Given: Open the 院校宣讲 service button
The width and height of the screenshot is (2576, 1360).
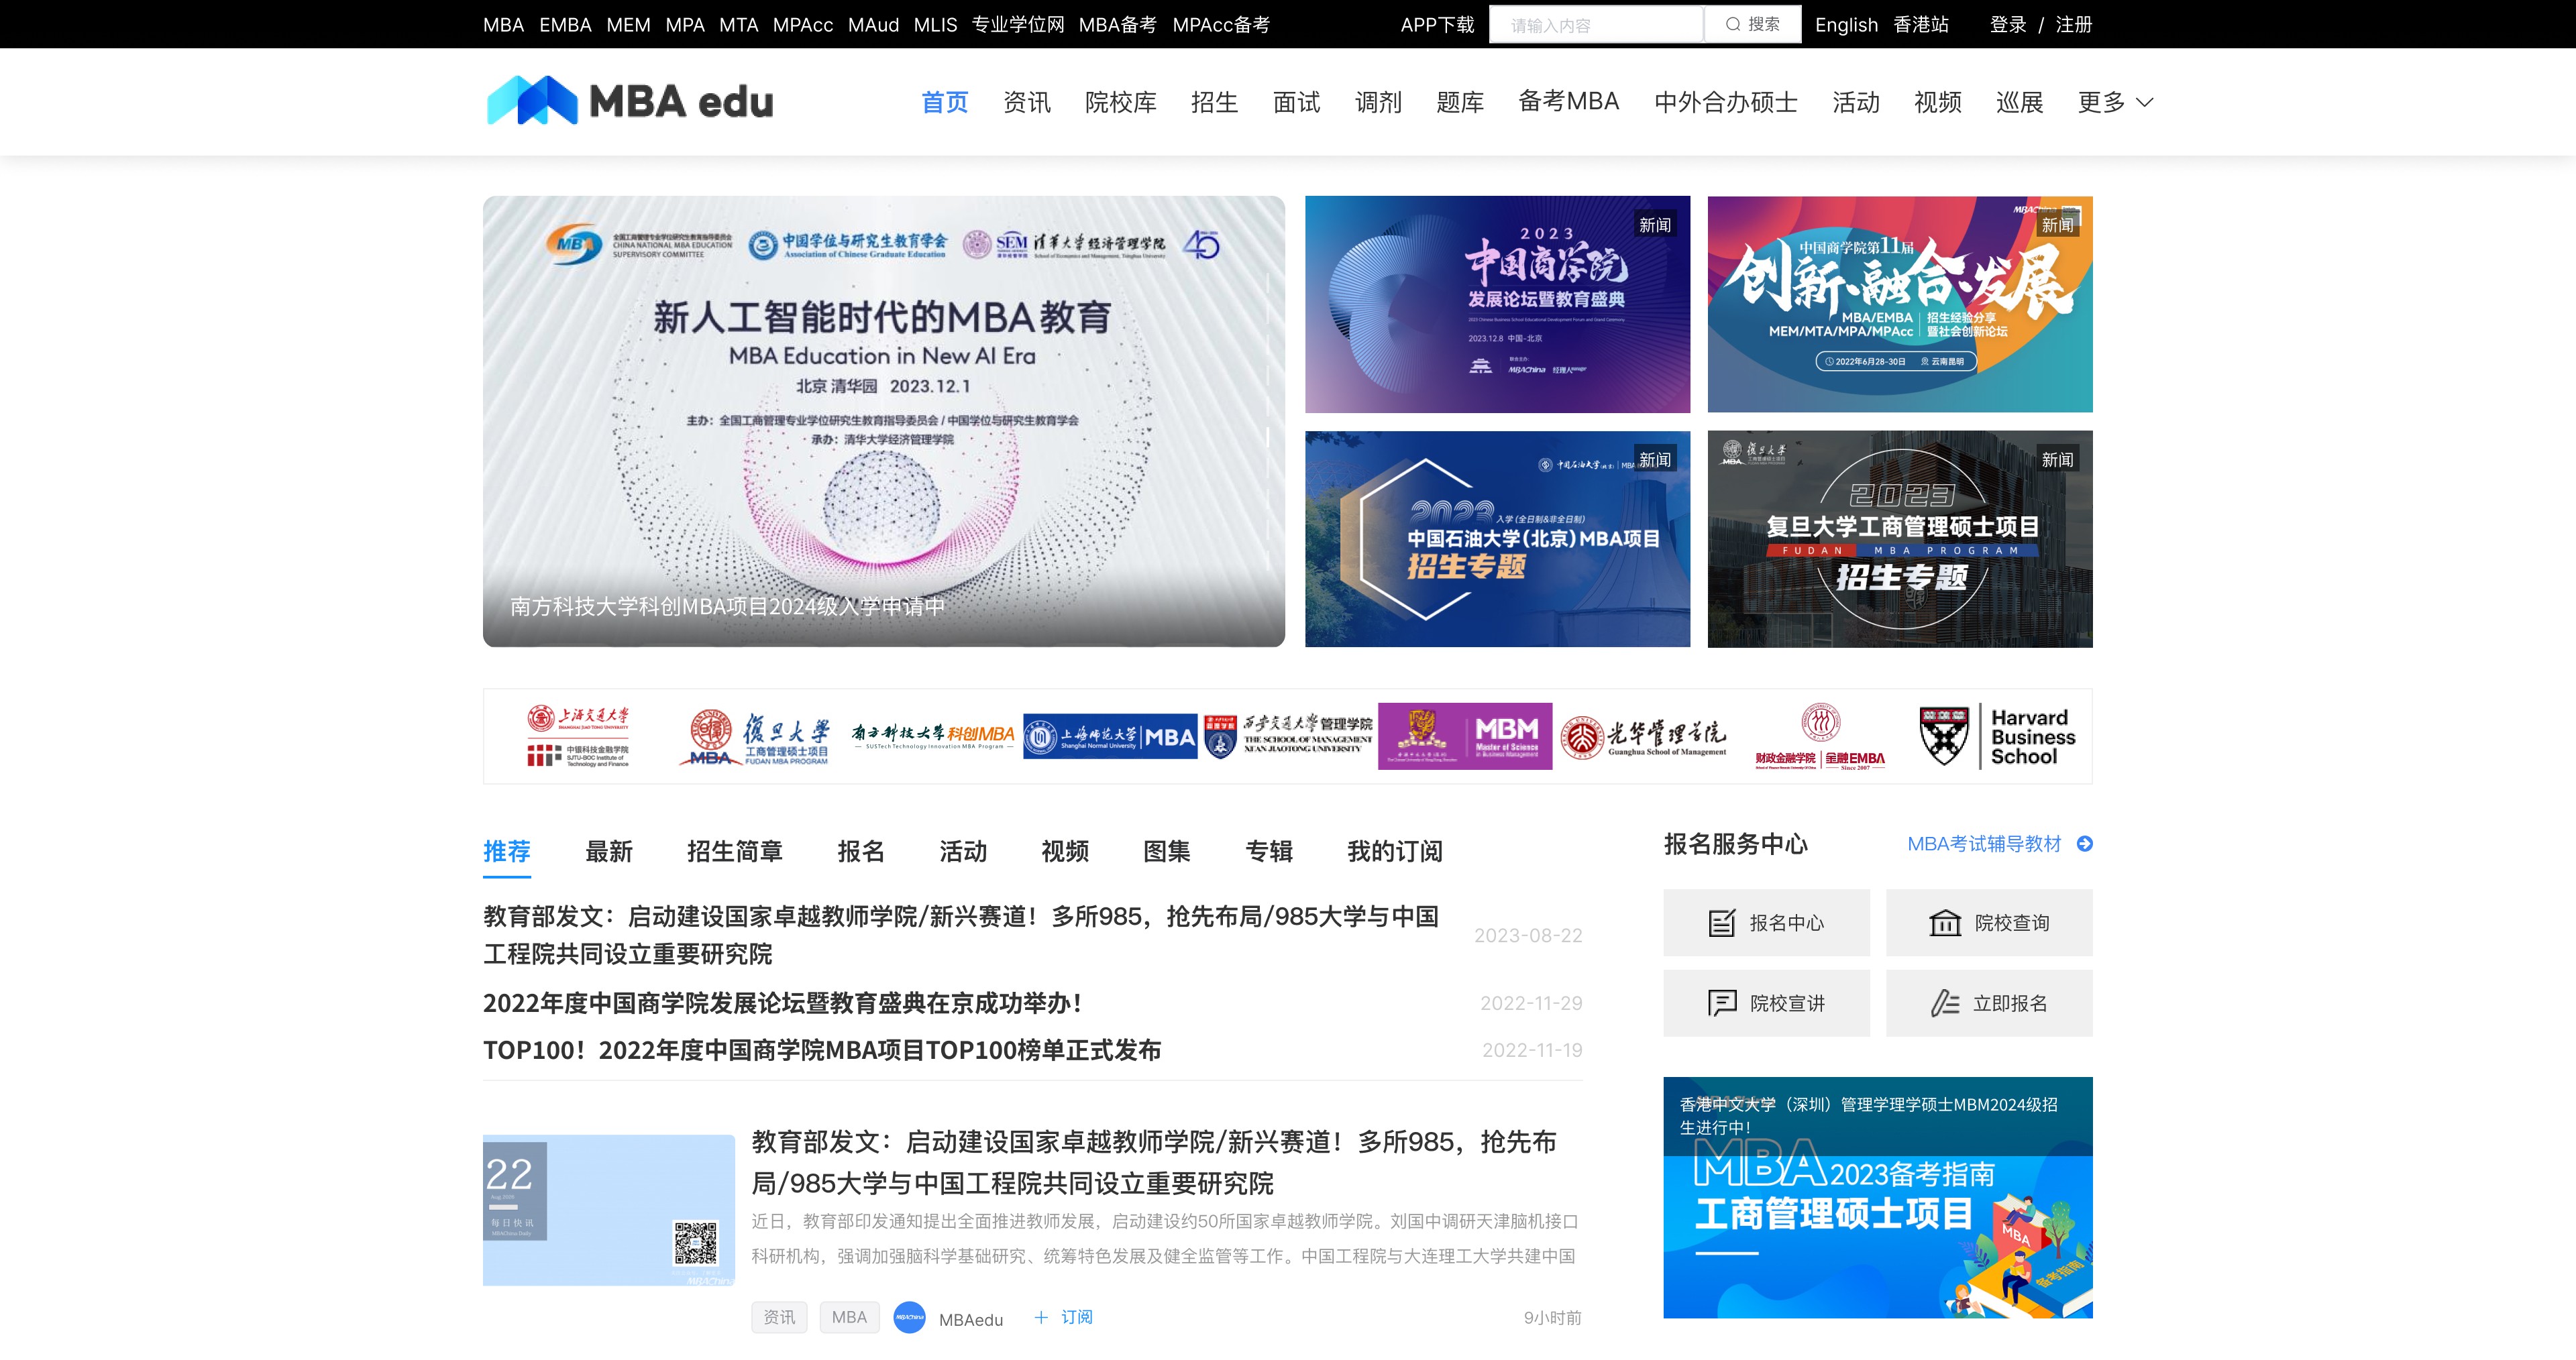Looking at the screenshot, I should pos(1766,1002).
